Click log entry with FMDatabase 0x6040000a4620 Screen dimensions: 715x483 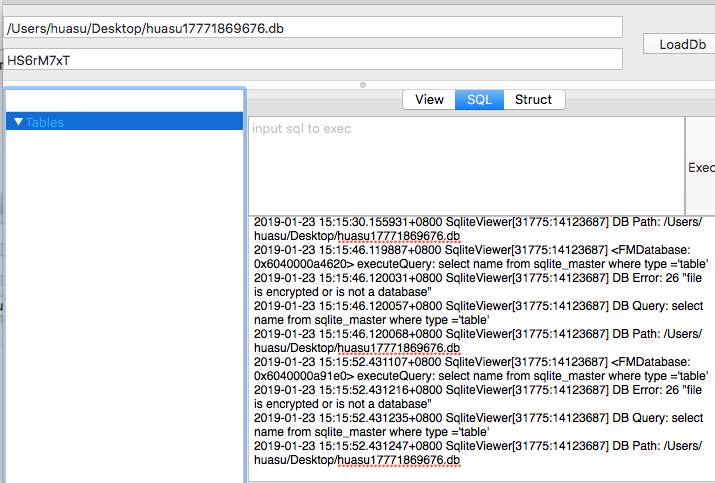click(481, 257)
